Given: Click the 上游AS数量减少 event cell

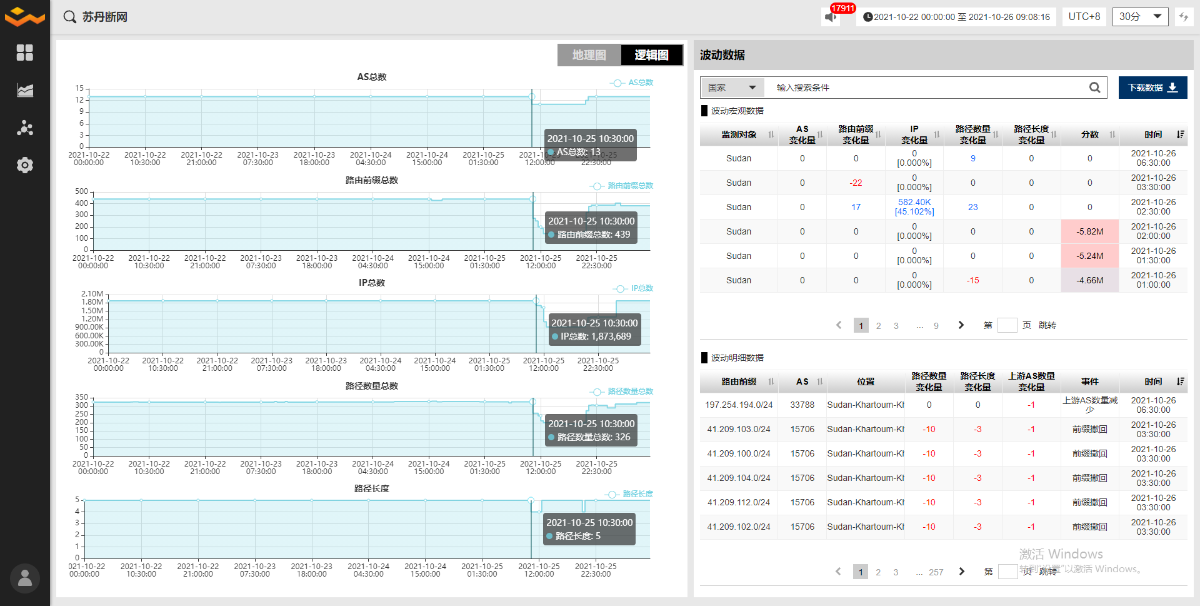Looking at the screenshot, I should point(1090,405).
